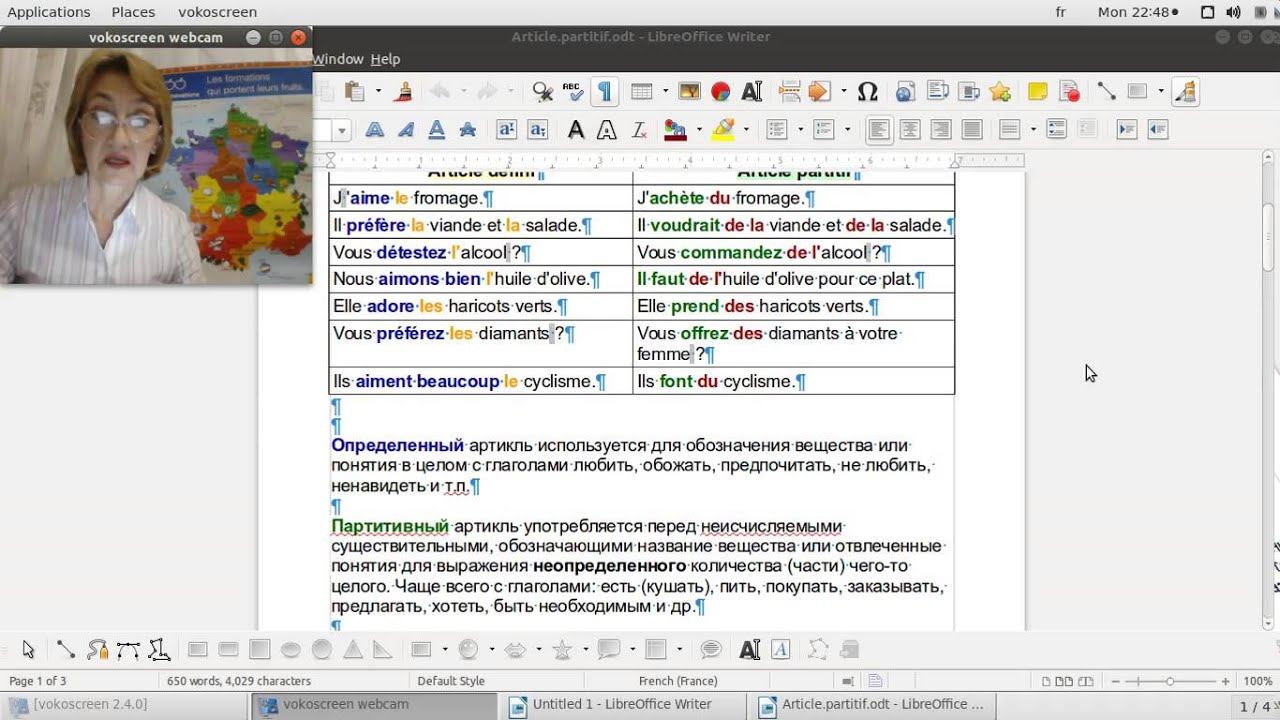Viewport: 1280px width, 720px height.
Task: Click the Paste icon in the toolbar
Action: point(354,92)
